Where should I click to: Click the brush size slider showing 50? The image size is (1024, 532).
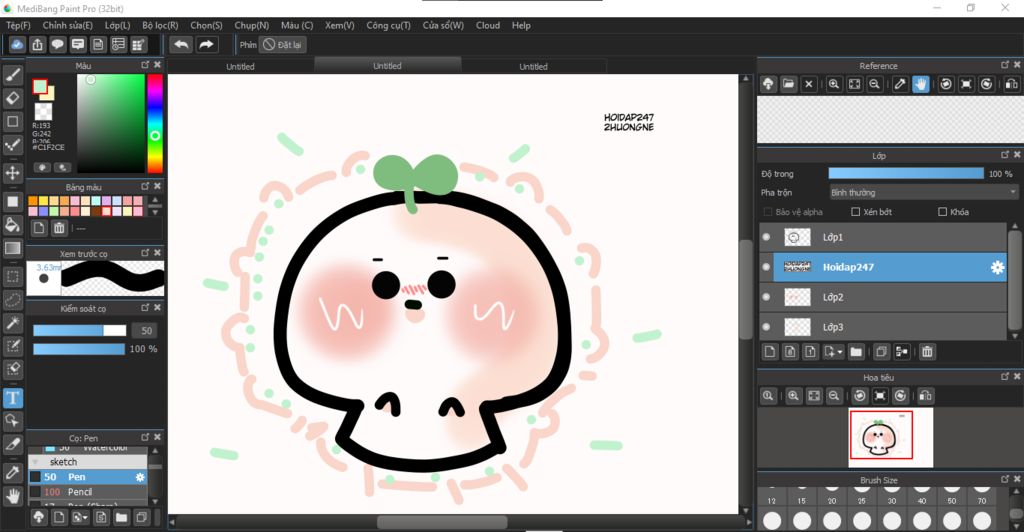pyautogui.click(x=80, y=330)
